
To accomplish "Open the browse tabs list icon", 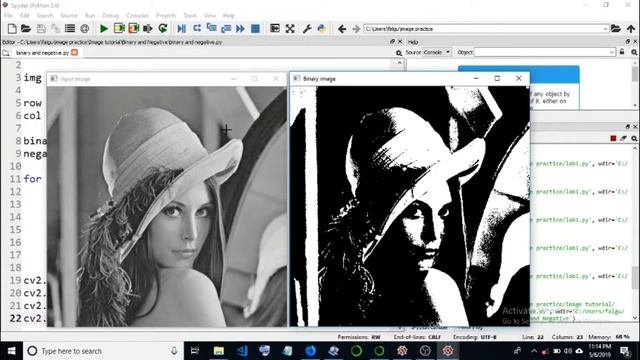I will [70, 29].
